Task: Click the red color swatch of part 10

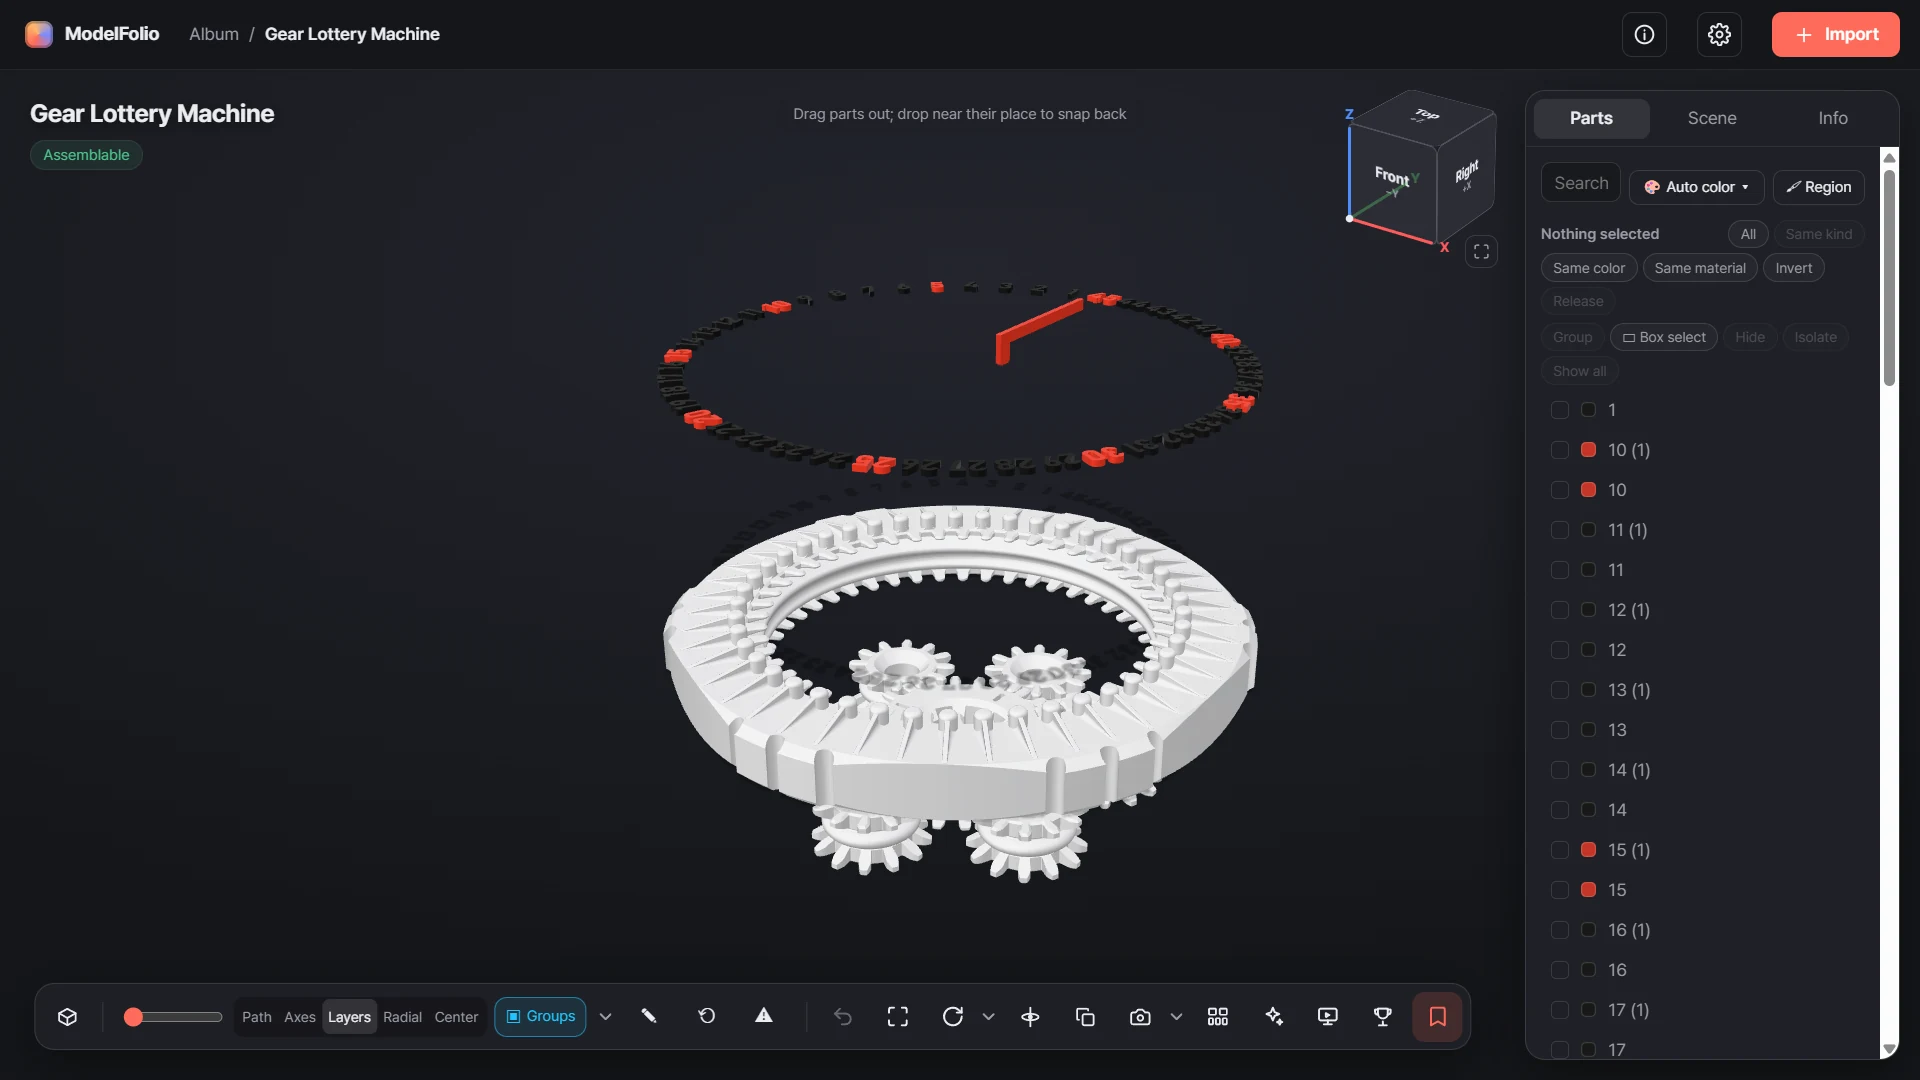Action: pos(1588,490)
